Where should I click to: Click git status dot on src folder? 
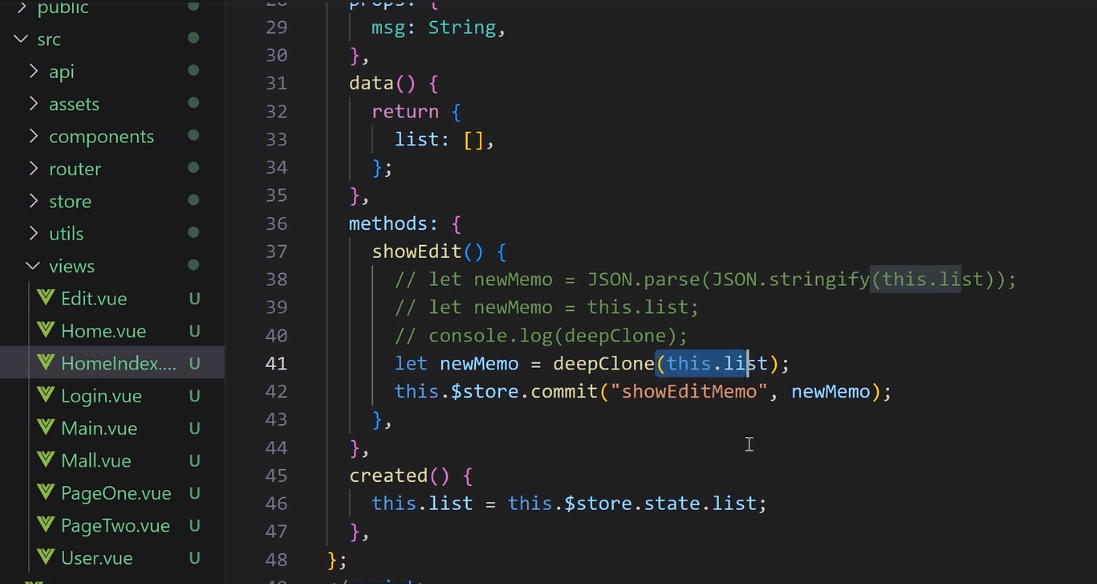tap(194, 38)
